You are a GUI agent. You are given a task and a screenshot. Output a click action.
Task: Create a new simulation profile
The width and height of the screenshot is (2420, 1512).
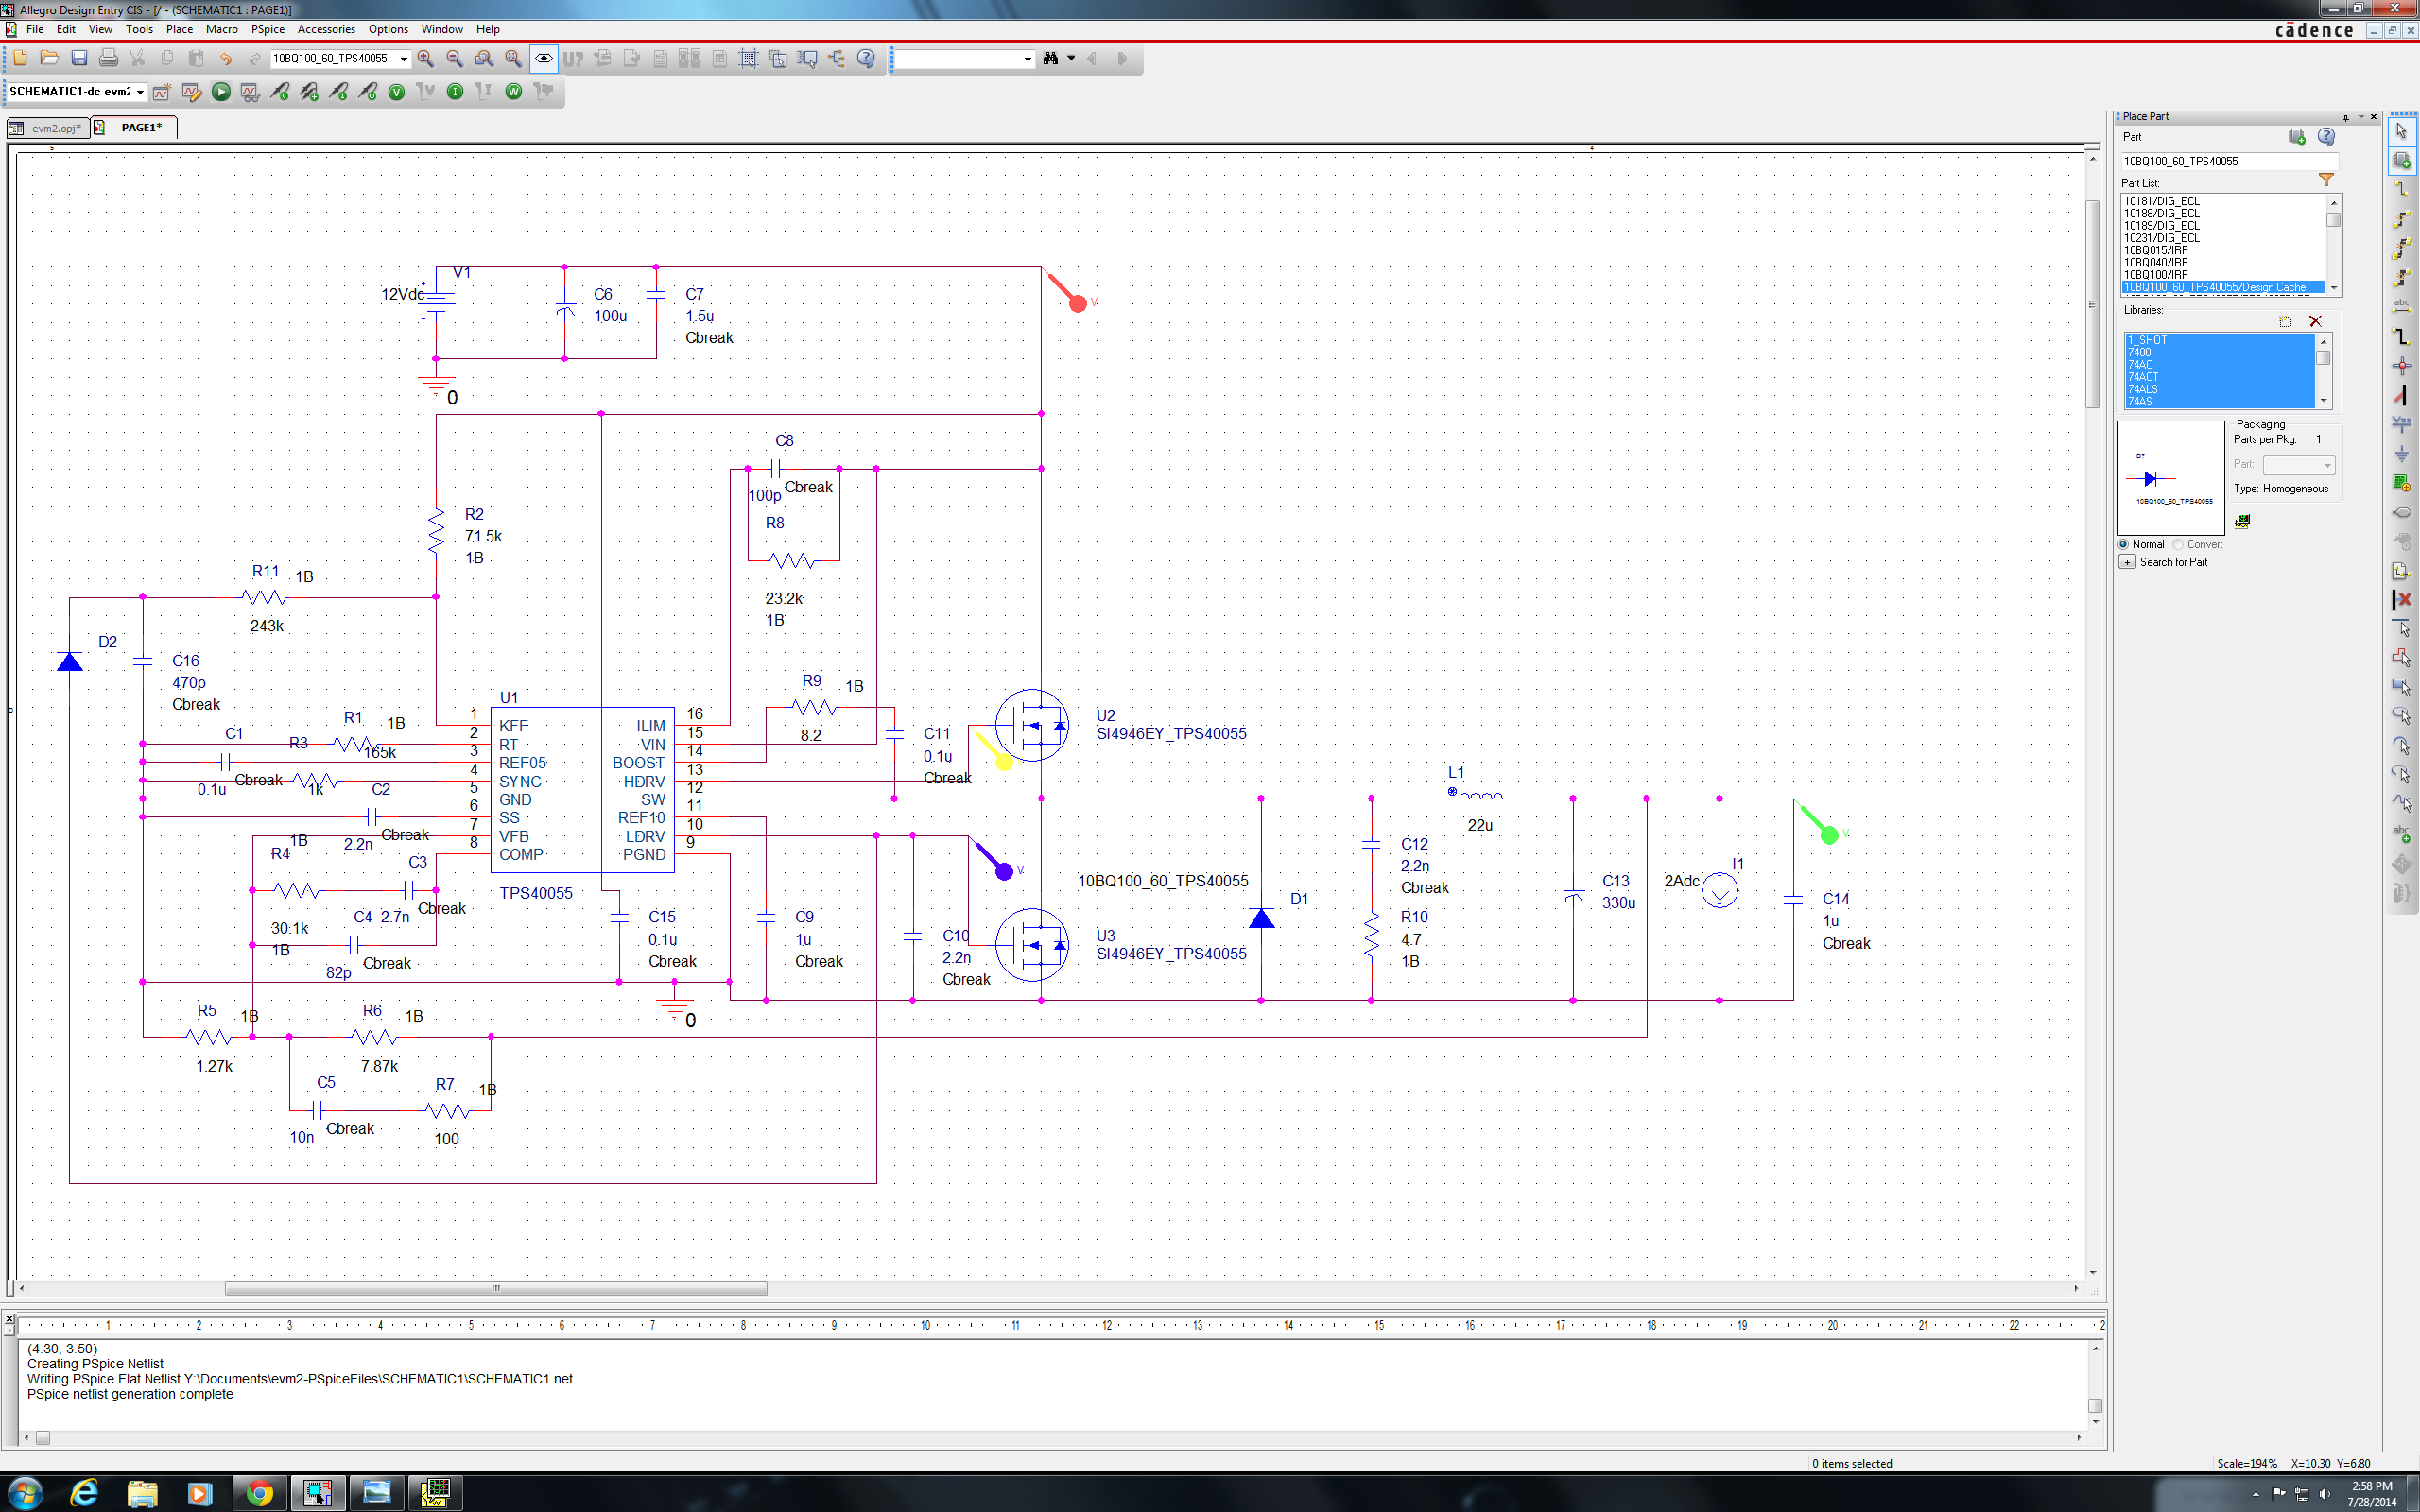click(162, 92)
